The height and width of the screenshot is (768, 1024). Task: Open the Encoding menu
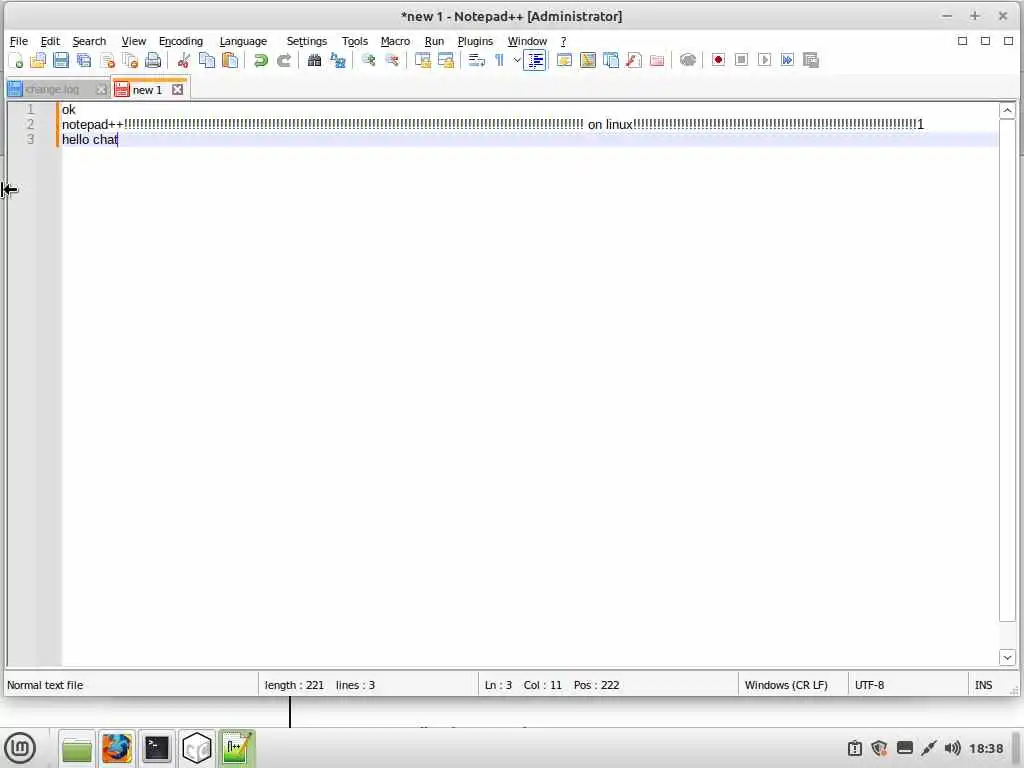pos(181,41)
